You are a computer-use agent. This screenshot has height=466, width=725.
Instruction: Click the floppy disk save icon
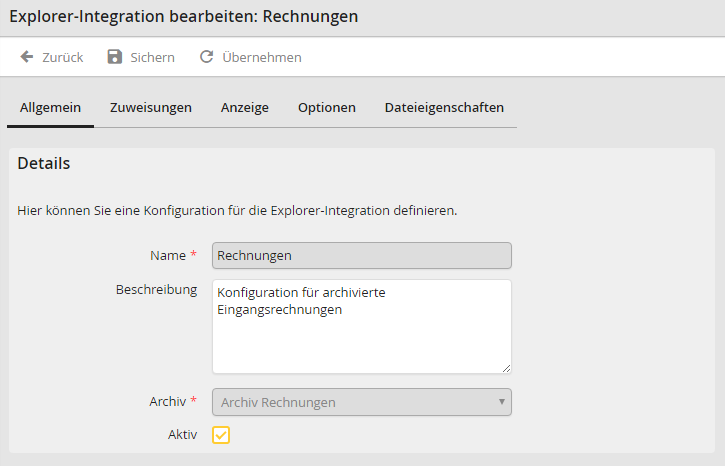tap(115, 57)
